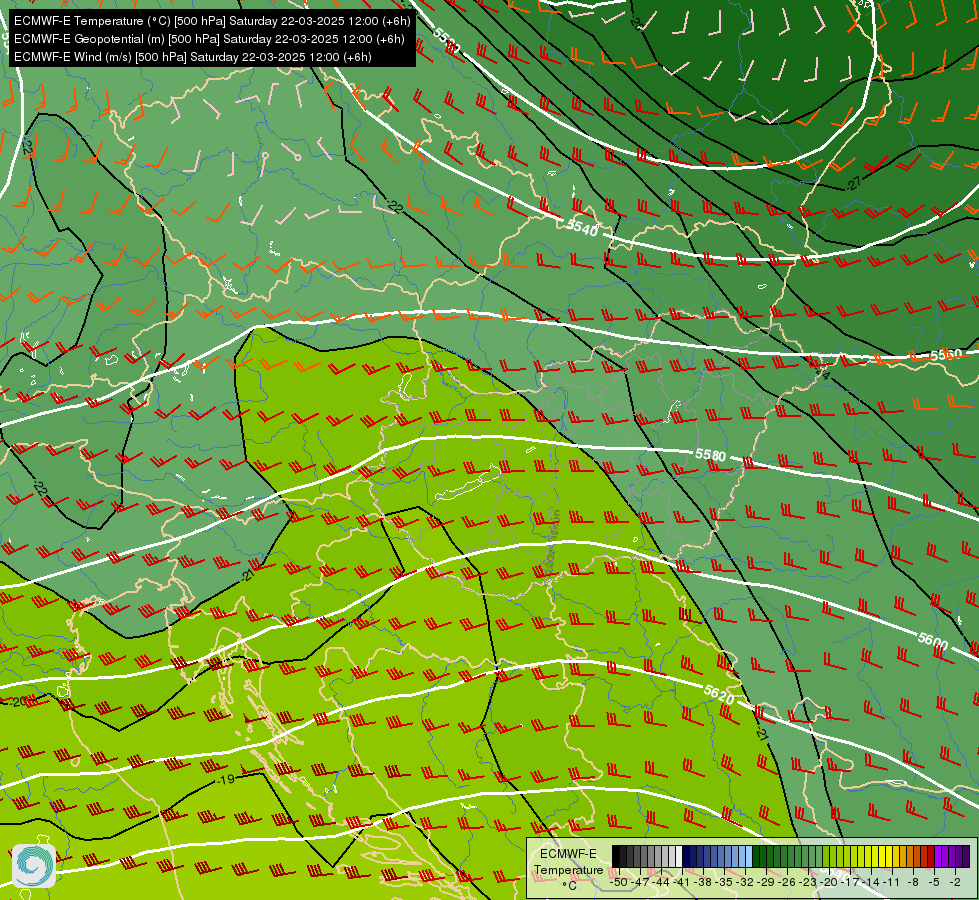979x900 pixels.
Task: Select the 5620 geopotential contour label
Action: click(719, 694)
